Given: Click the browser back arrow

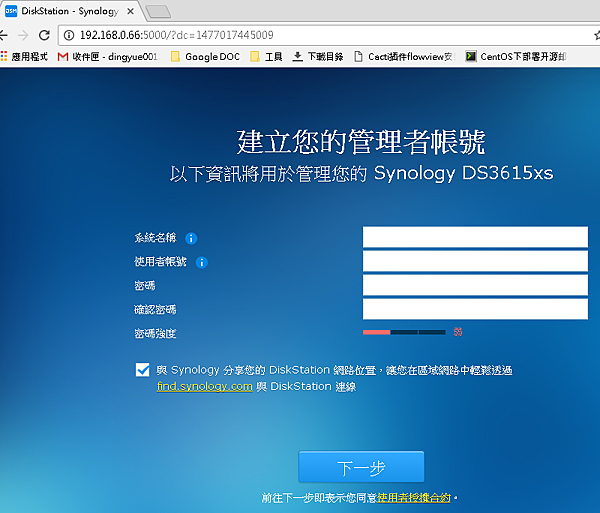Looking at the screenshot, I should pos(3,35).
